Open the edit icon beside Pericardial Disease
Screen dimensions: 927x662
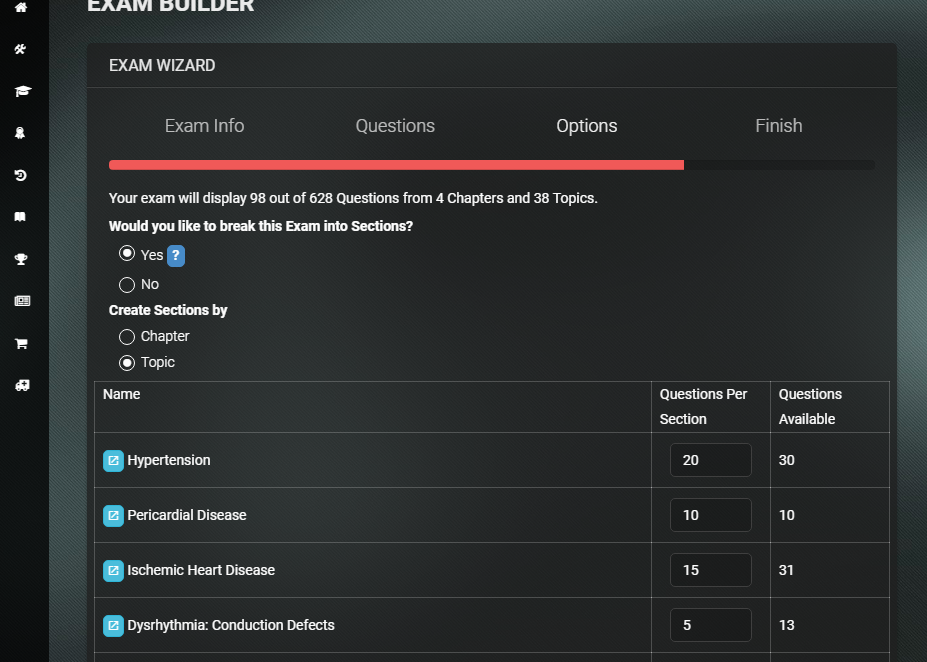(x=114, y=515)
